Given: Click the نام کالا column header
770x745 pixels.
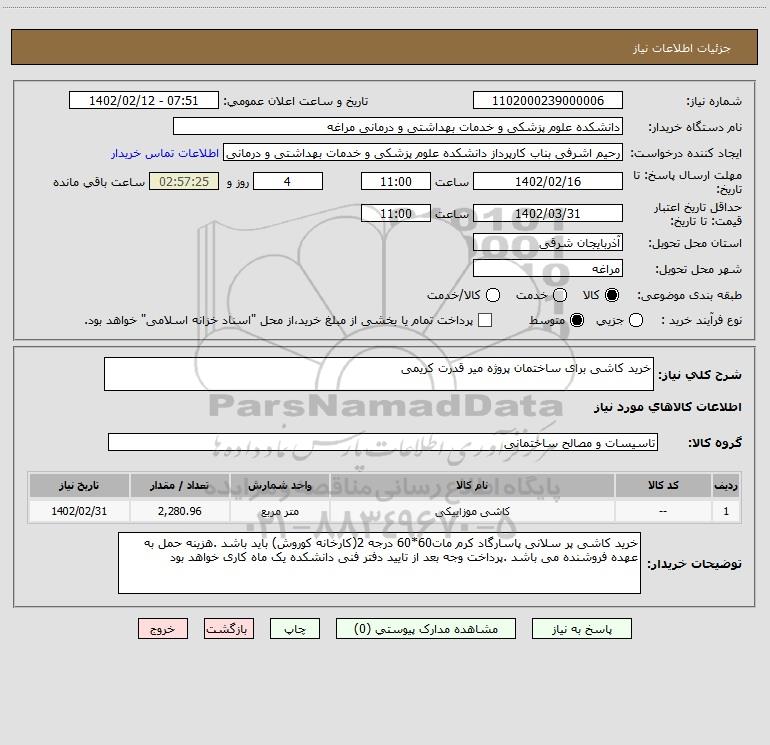Looking at the screenshot, I should pos(472,485).
